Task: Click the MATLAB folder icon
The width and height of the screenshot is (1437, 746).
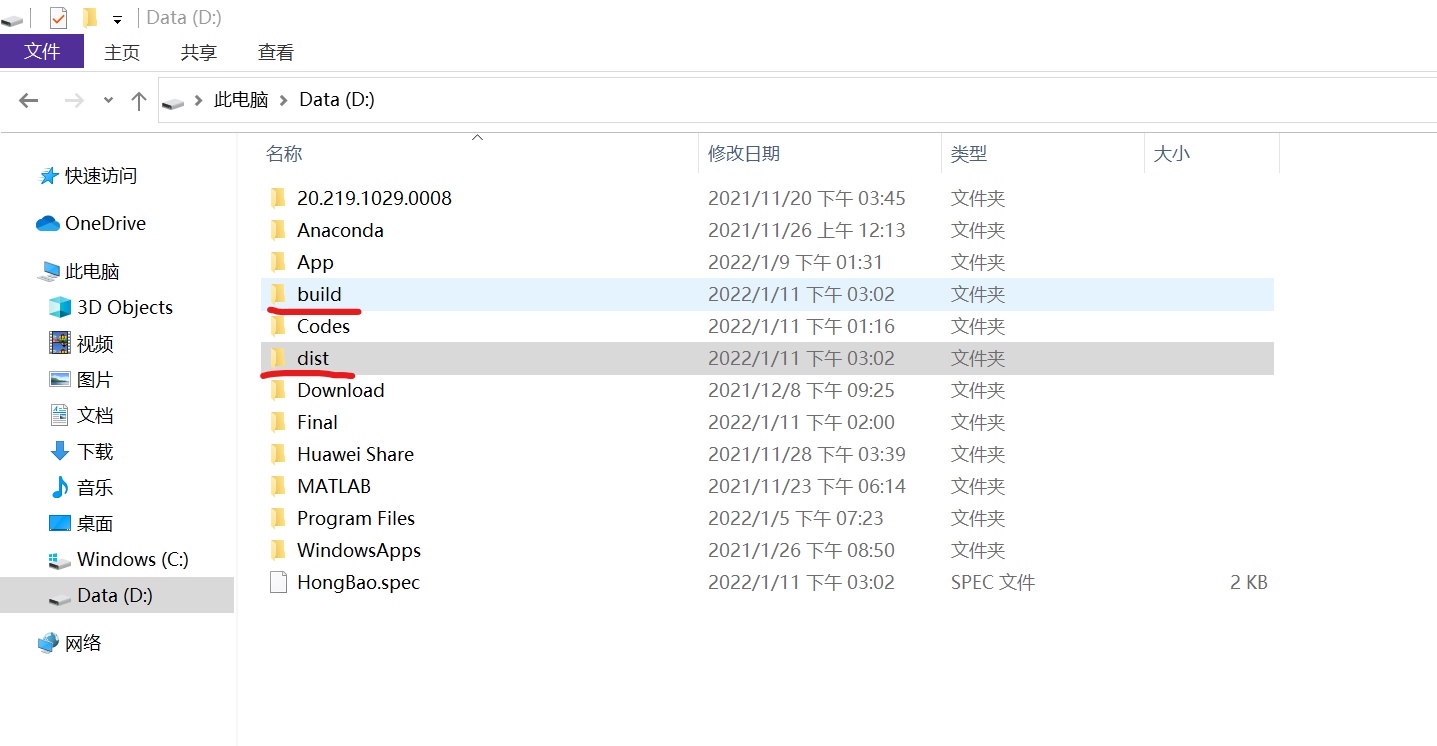Action: click(x=278, y=486)
